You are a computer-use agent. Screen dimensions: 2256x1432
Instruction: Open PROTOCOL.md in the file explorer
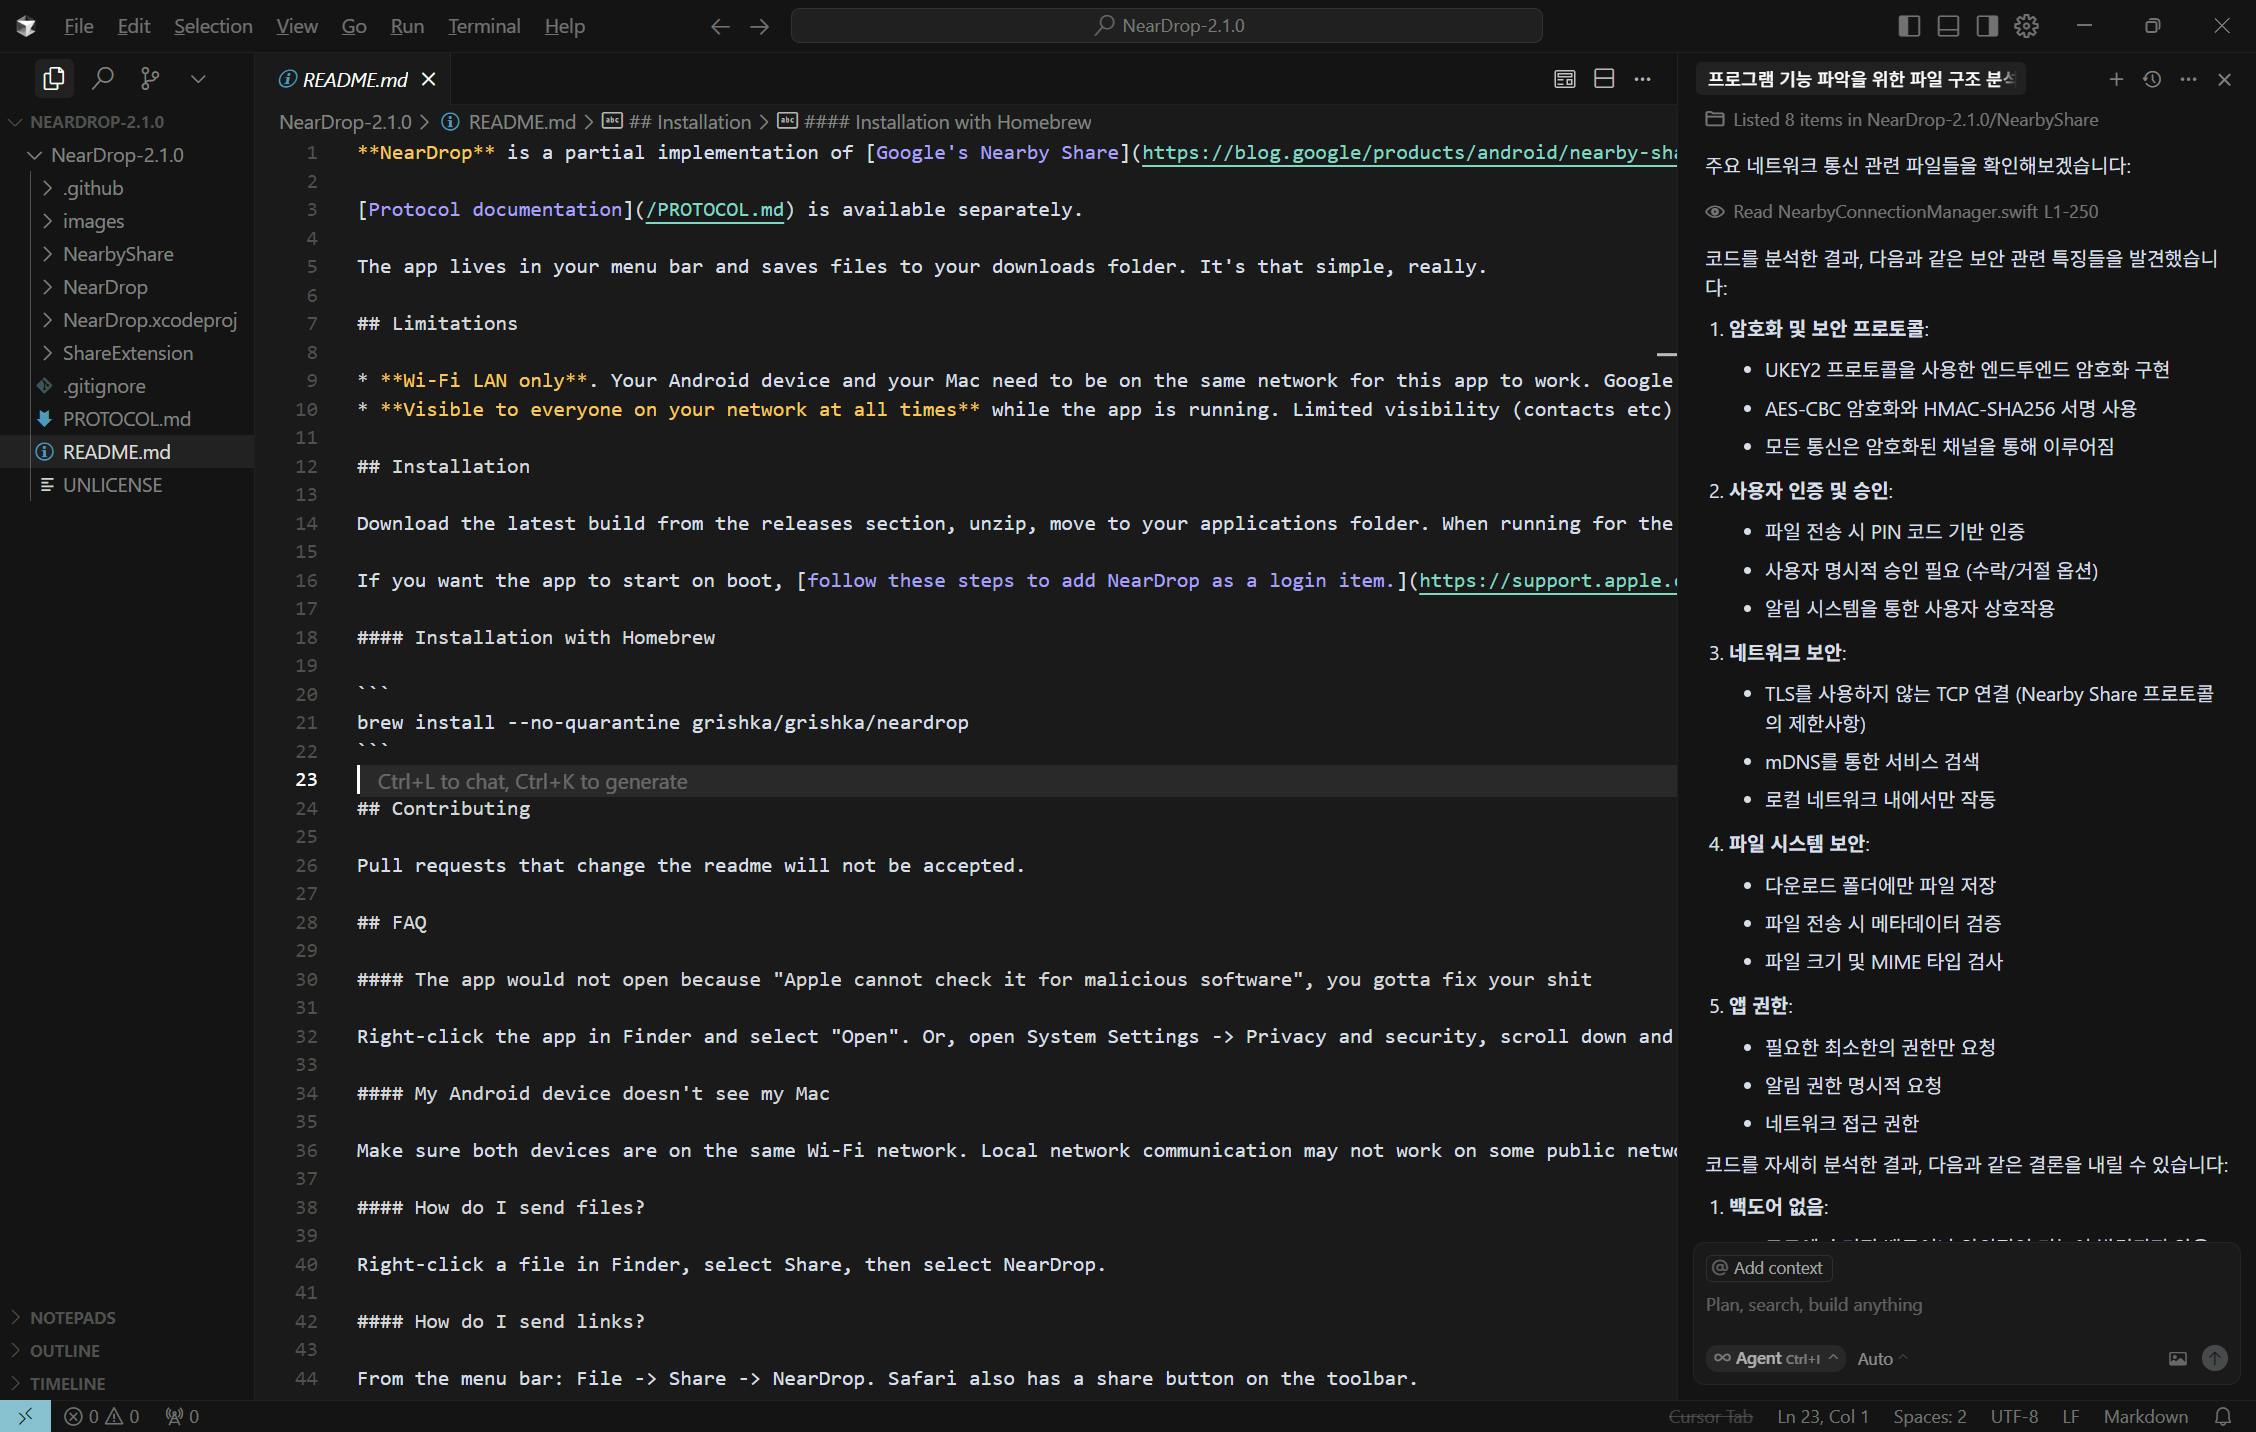point(126,419)
